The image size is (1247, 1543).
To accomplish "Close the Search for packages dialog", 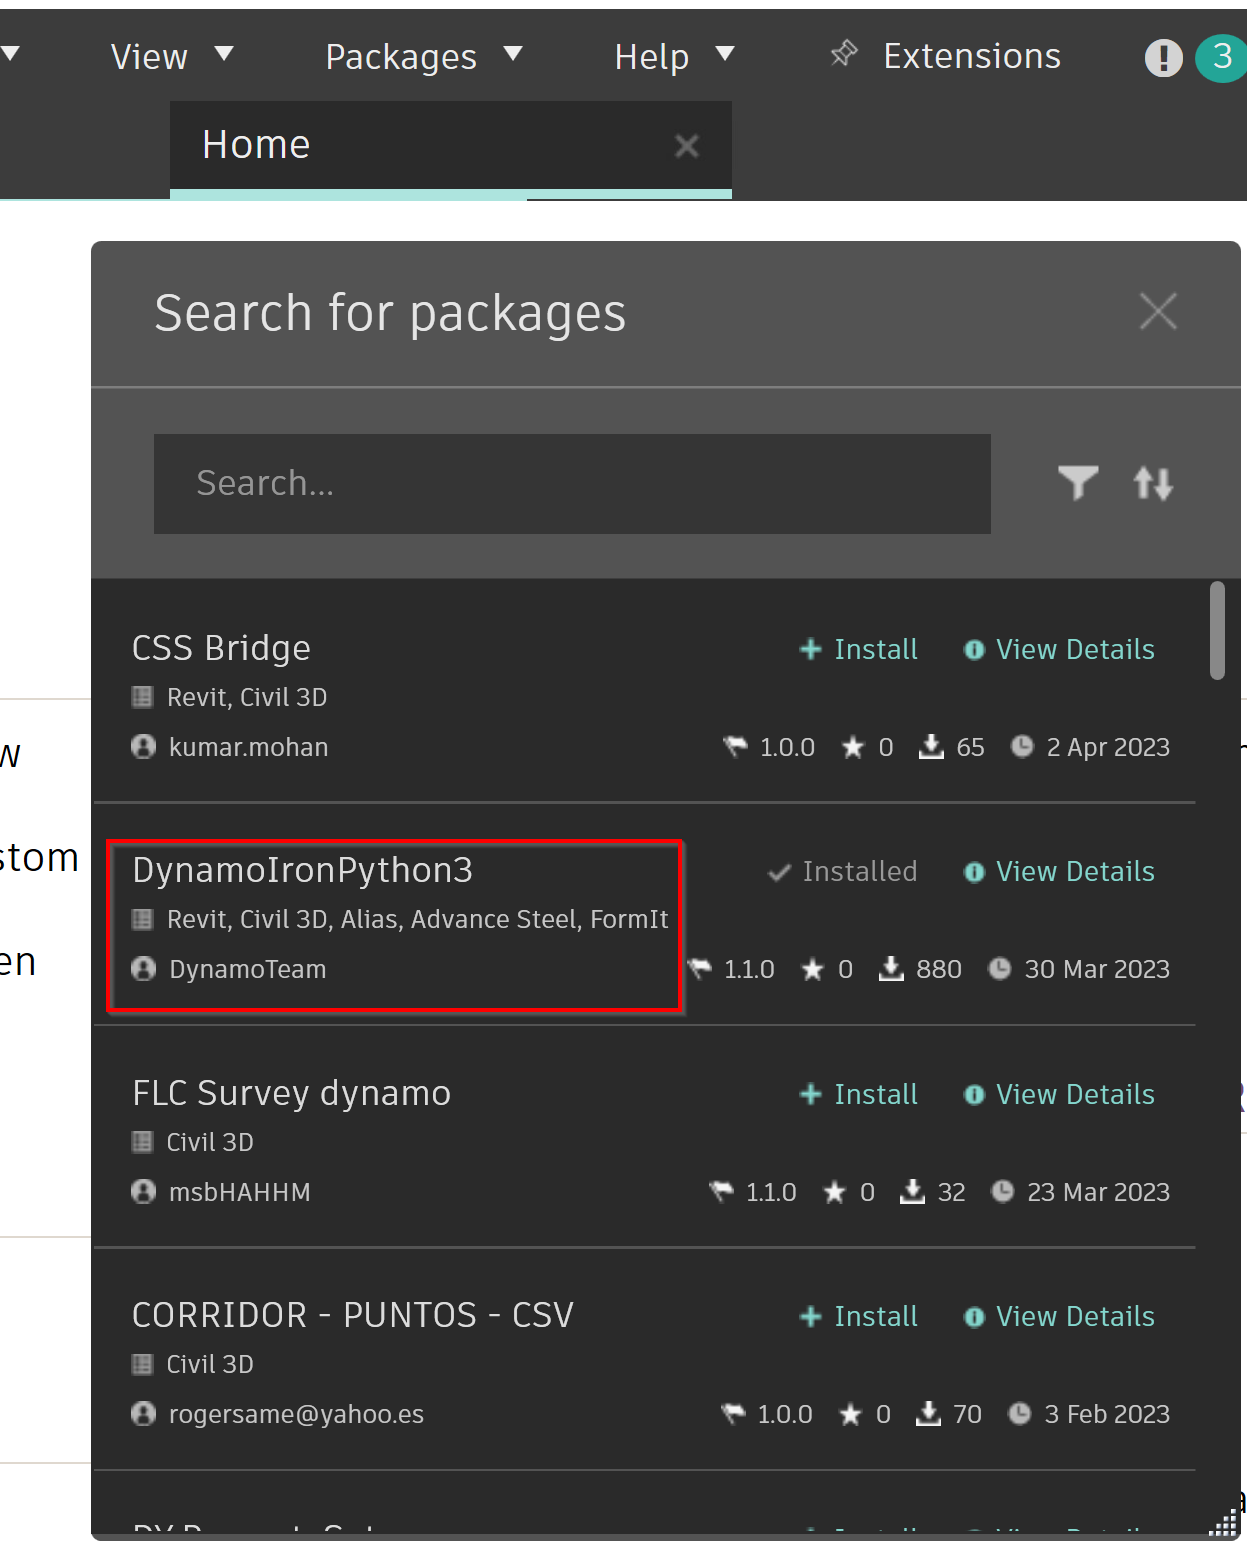I will (x=1158, y=312).
